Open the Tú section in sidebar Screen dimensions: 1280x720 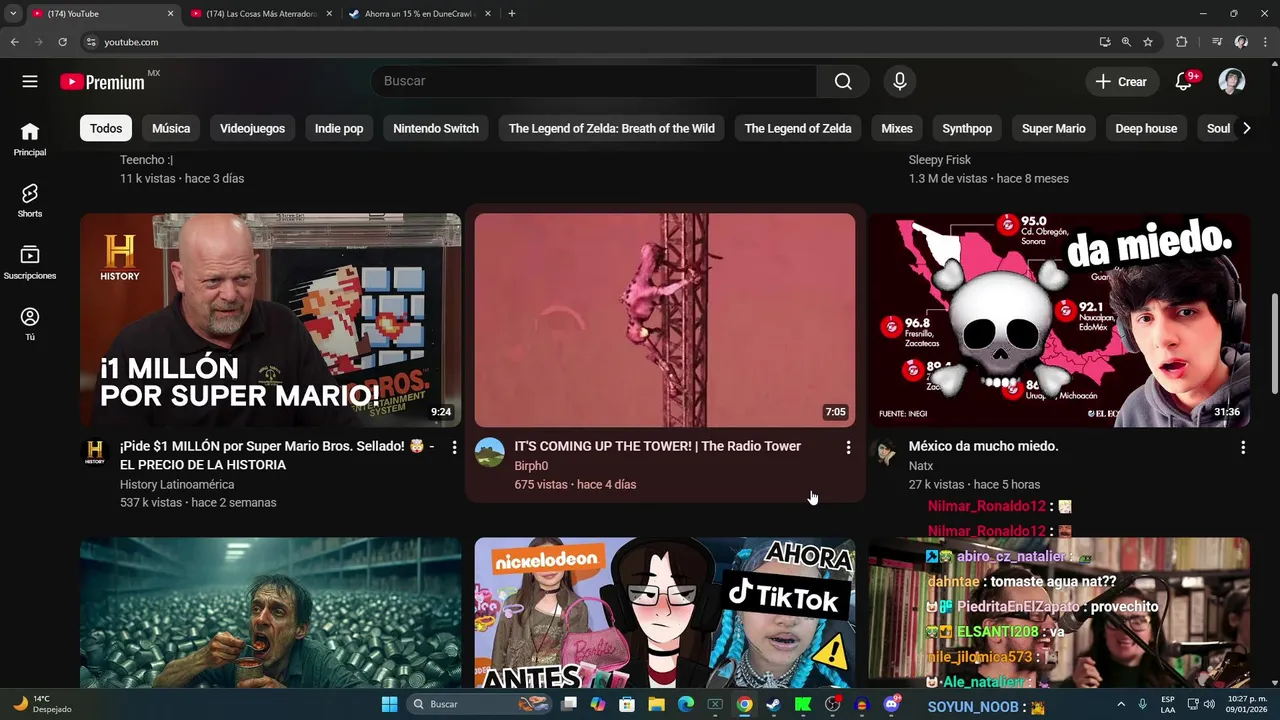click(x=30, y=324)
